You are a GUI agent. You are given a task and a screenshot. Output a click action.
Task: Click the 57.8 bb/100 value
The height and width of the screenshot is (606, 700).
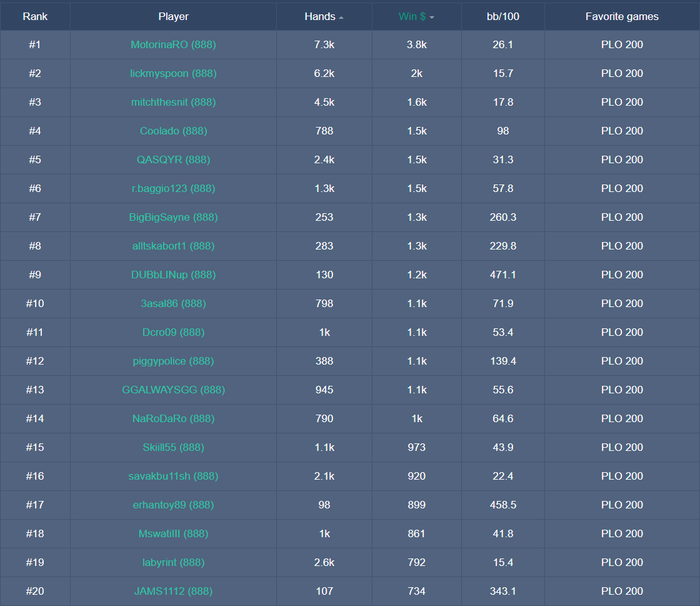(503, 188)
